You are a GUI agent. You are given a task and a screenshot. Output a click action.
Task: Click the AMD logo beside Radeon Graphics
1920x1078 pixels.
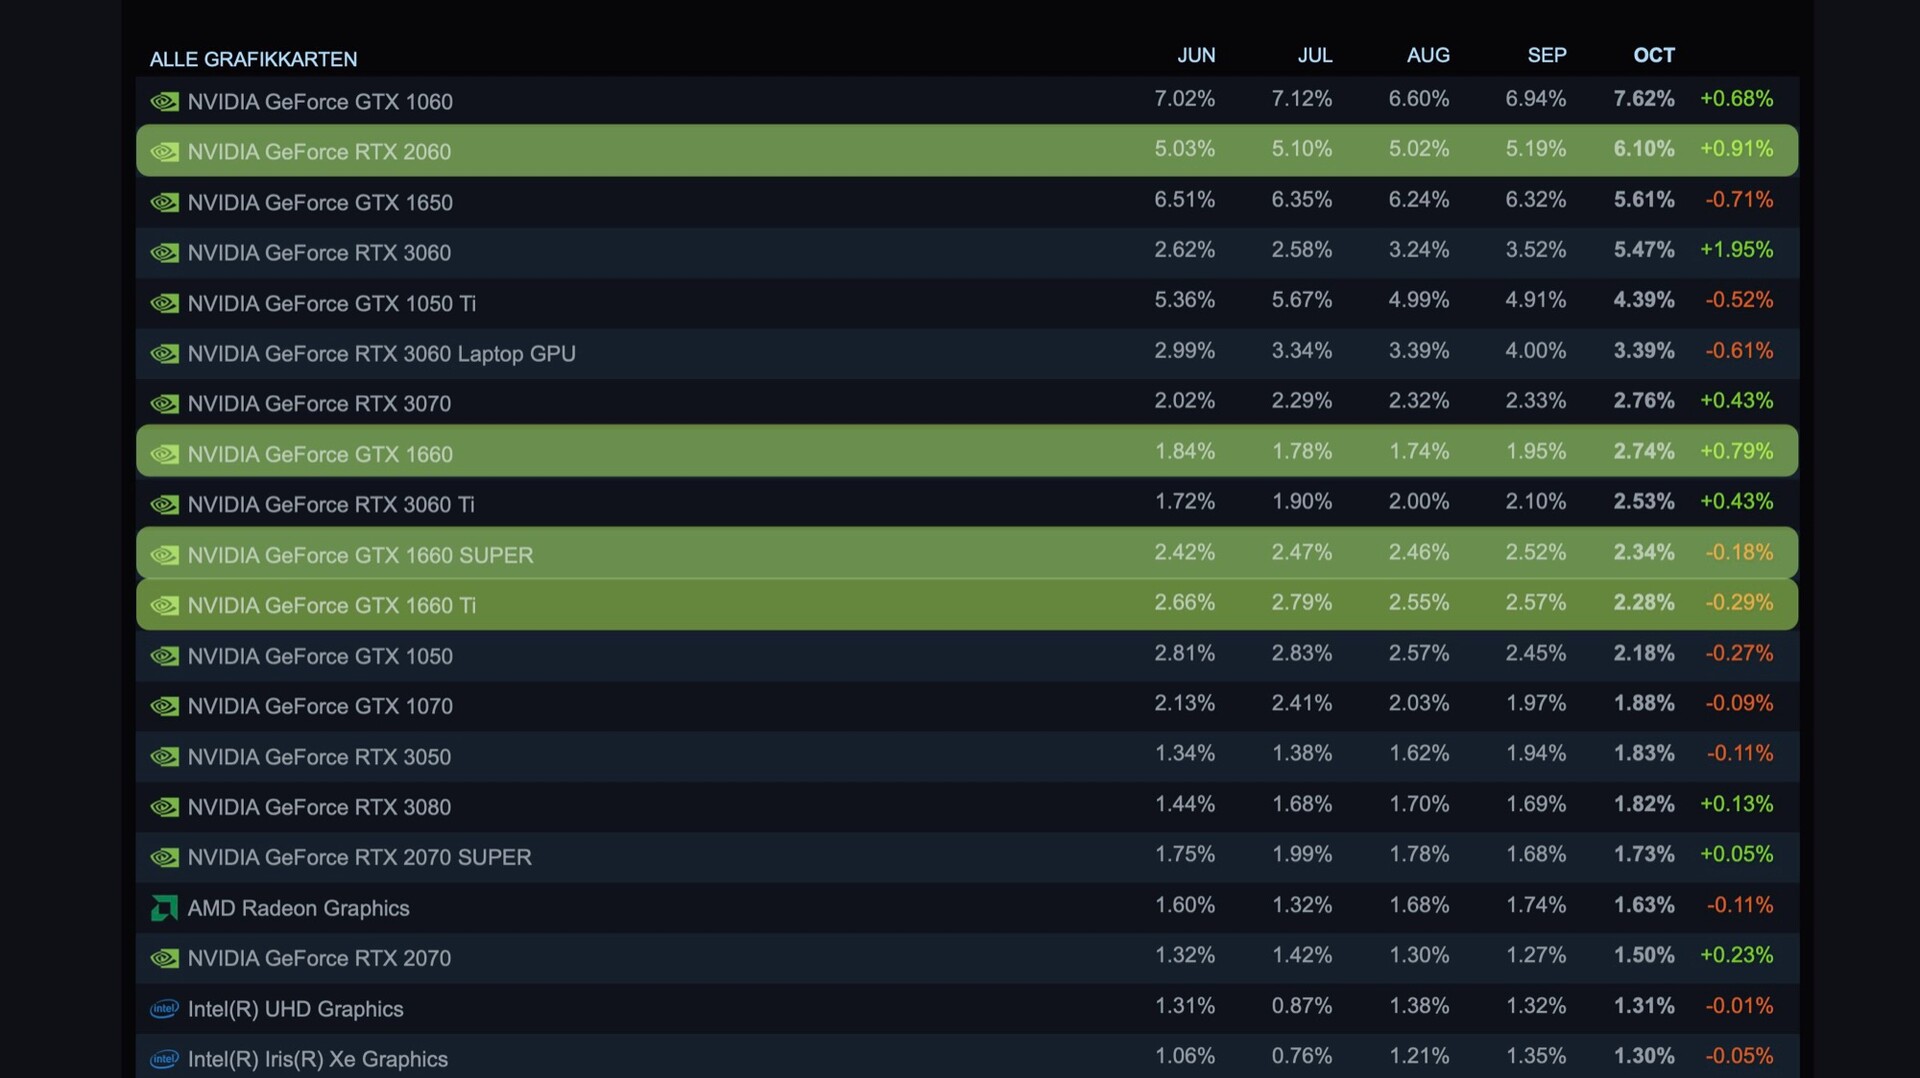pos(164,908)
